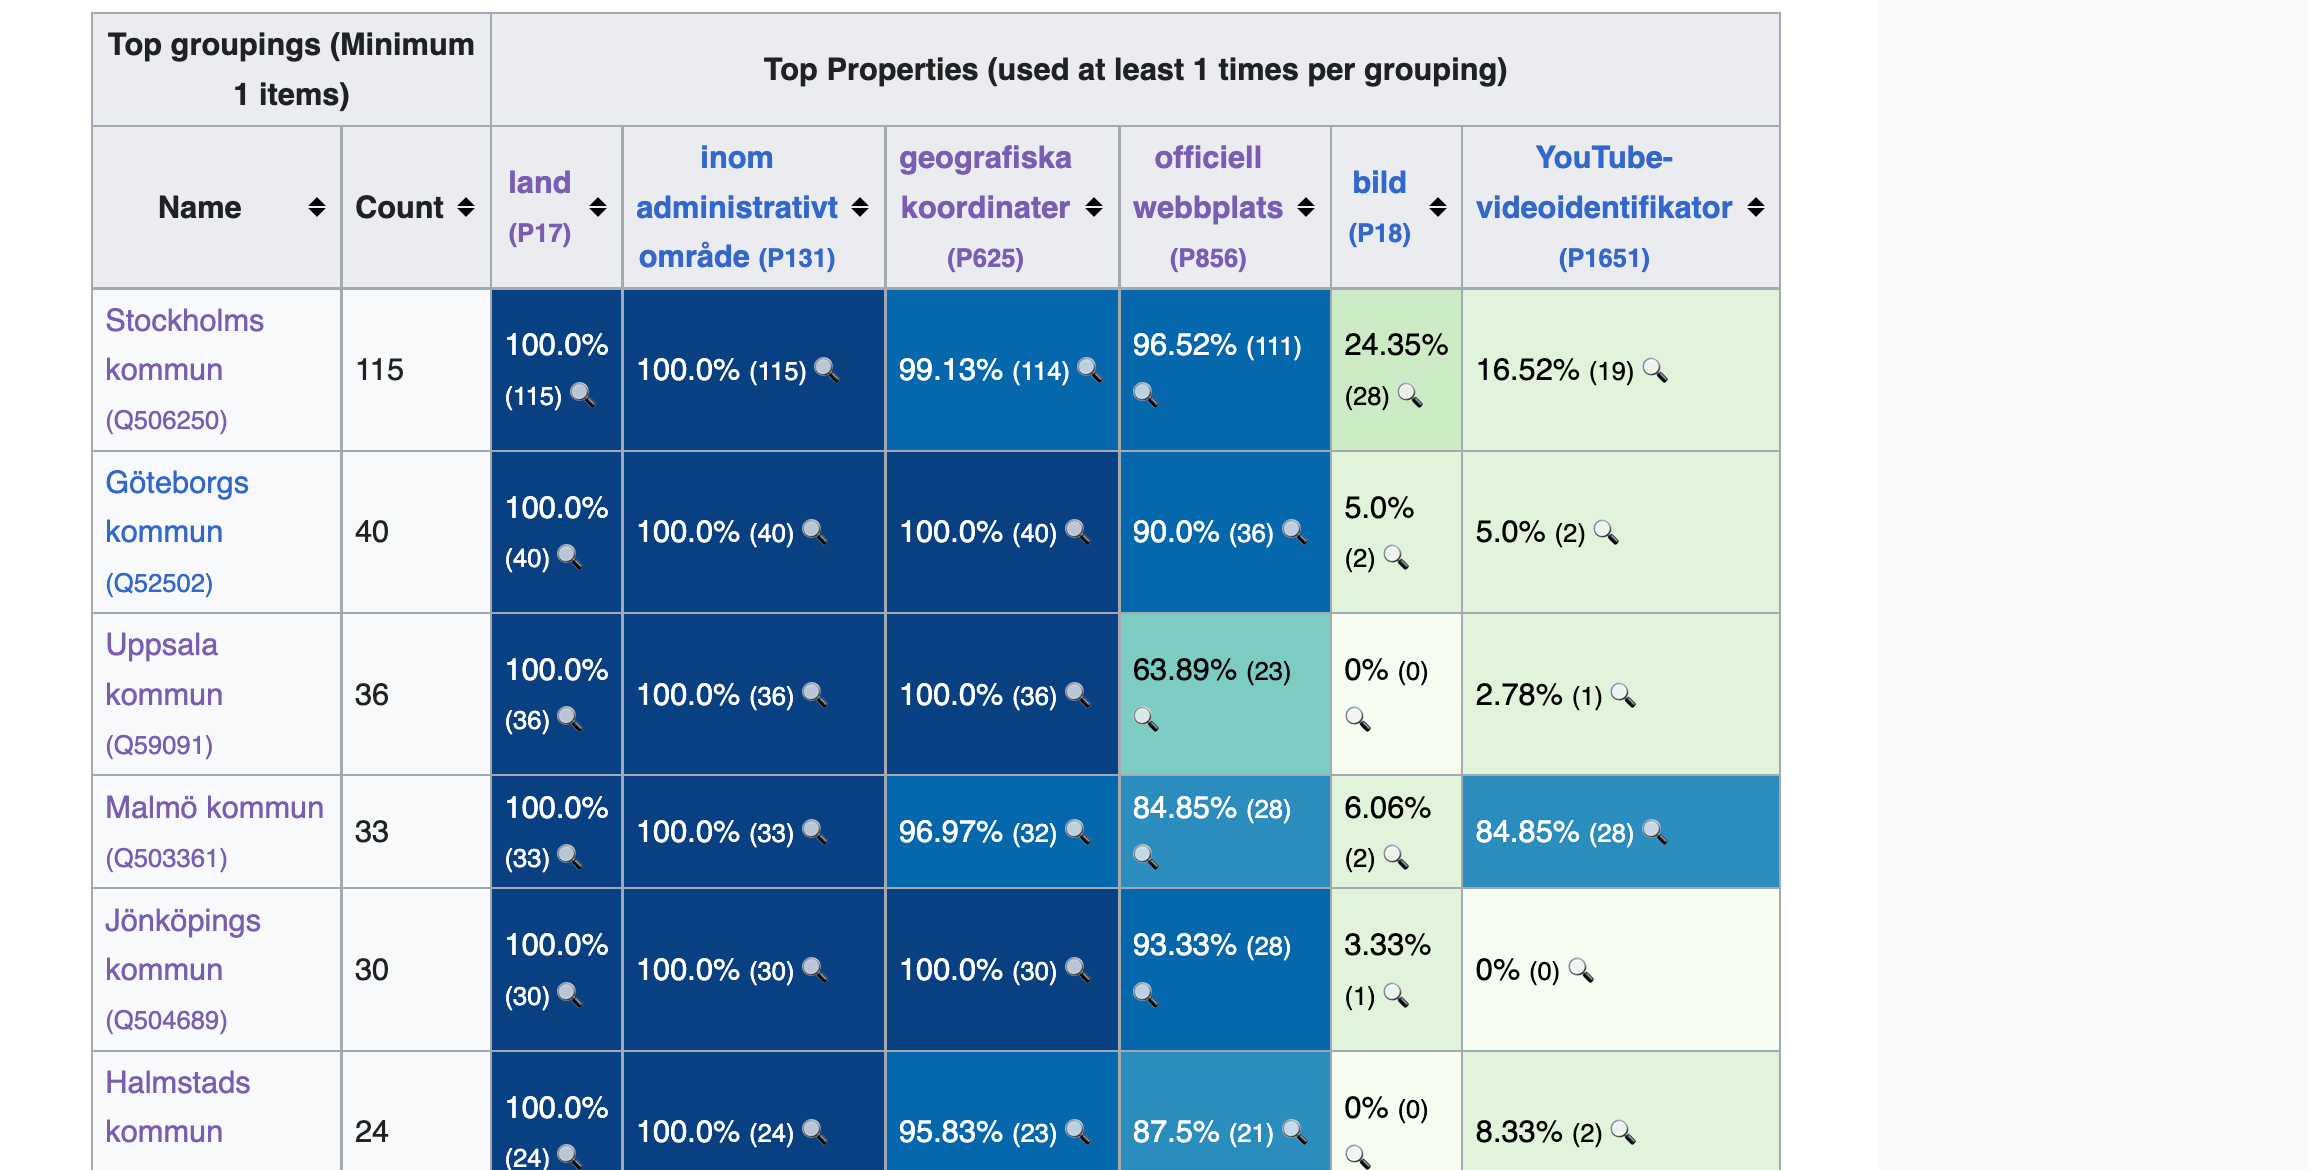Click magnifier under Uppsala's 63.89% webbplats value
The image size is (2308, 1170).
click(x=1146, y=719)
